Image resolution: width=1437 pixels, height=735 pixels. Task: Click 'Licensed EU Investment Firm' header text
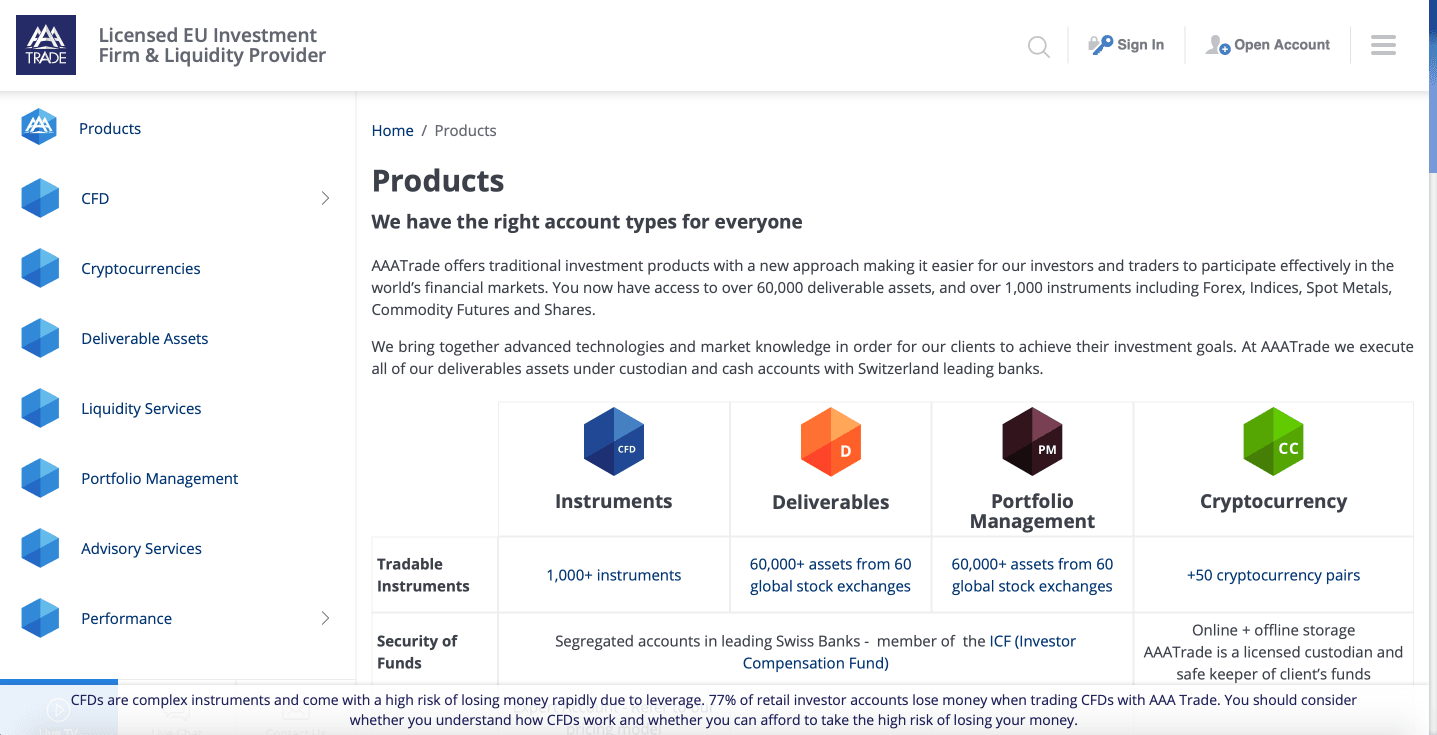point(212,45)
